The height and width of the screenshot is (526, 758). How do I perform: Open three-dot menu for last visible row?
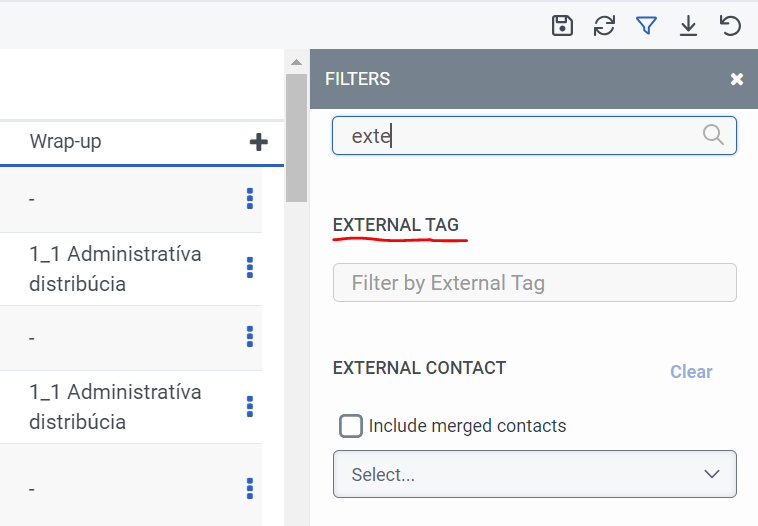click(250, 488)
